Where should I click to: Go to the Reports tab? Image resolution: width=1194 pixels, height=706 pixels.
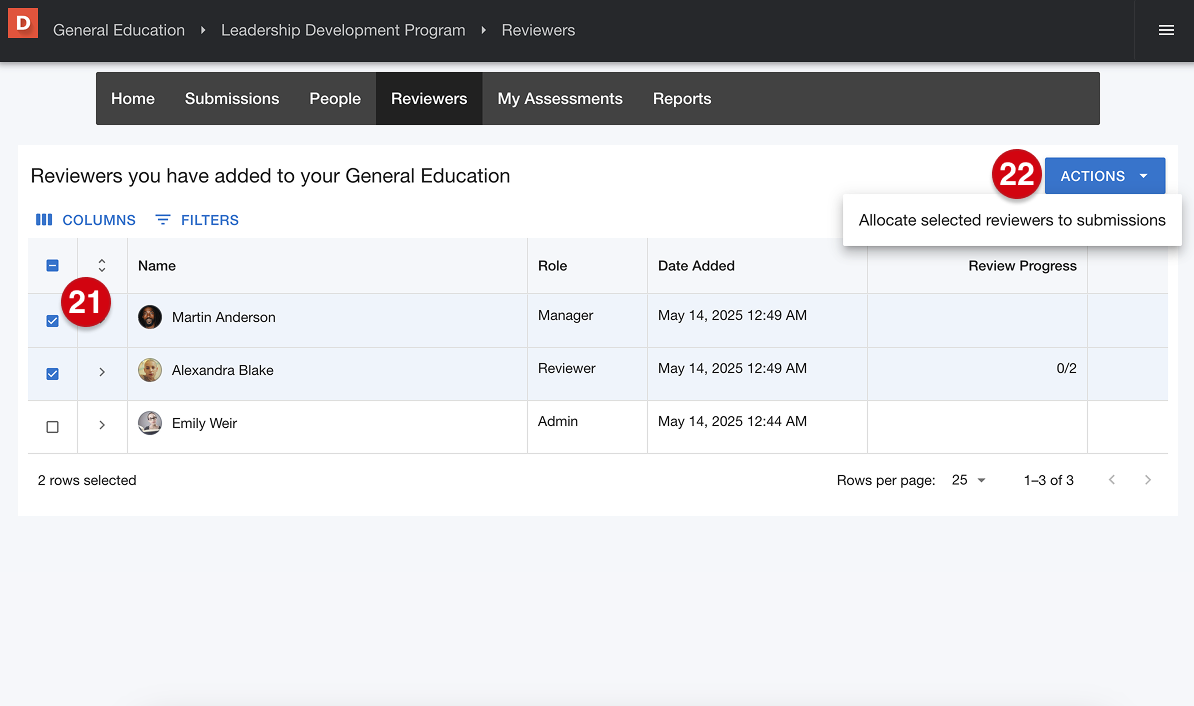[x=682, y=98]
